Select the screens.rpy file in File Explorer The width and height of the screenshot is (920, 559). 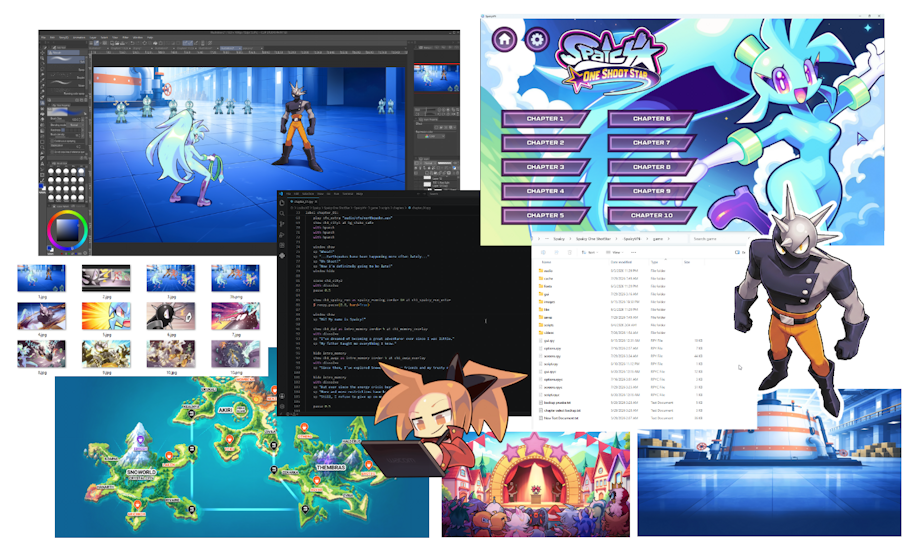click(x=550, y=356)
